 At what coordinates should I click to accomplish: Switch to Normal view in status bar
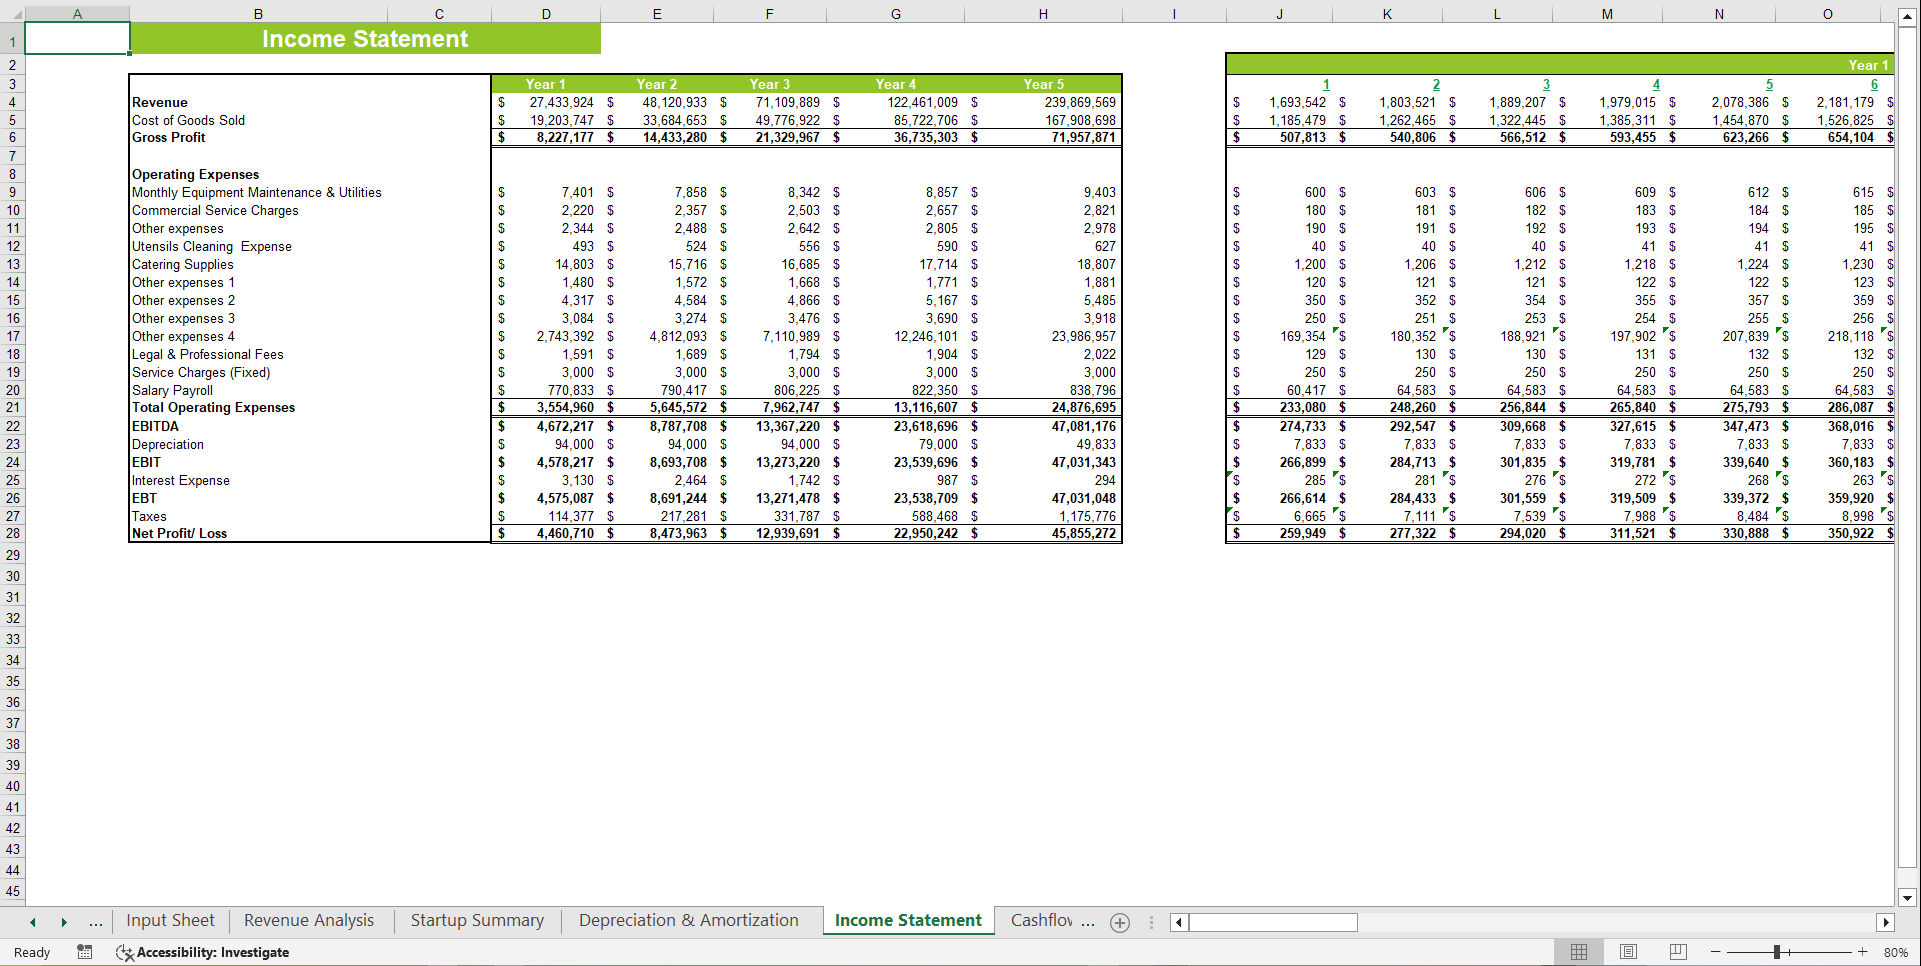click(1579, 951)
